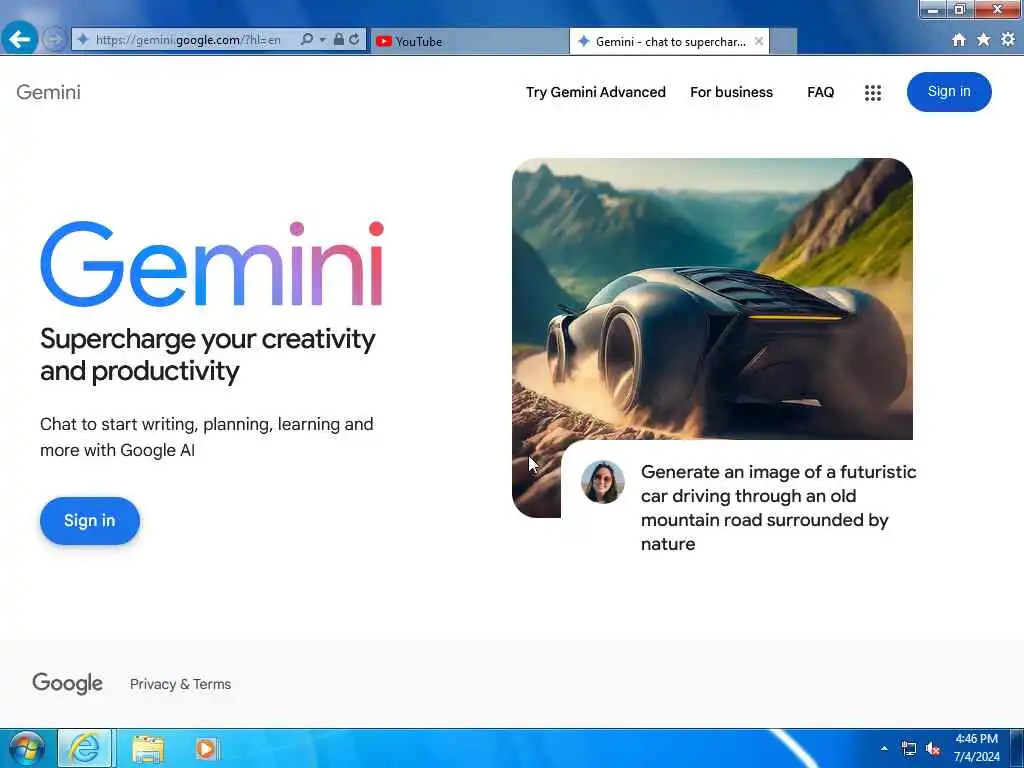The height and width of the screenshot is (768, 1024).
Task: Click the network tray icon
Action: (x=908, y=748)
